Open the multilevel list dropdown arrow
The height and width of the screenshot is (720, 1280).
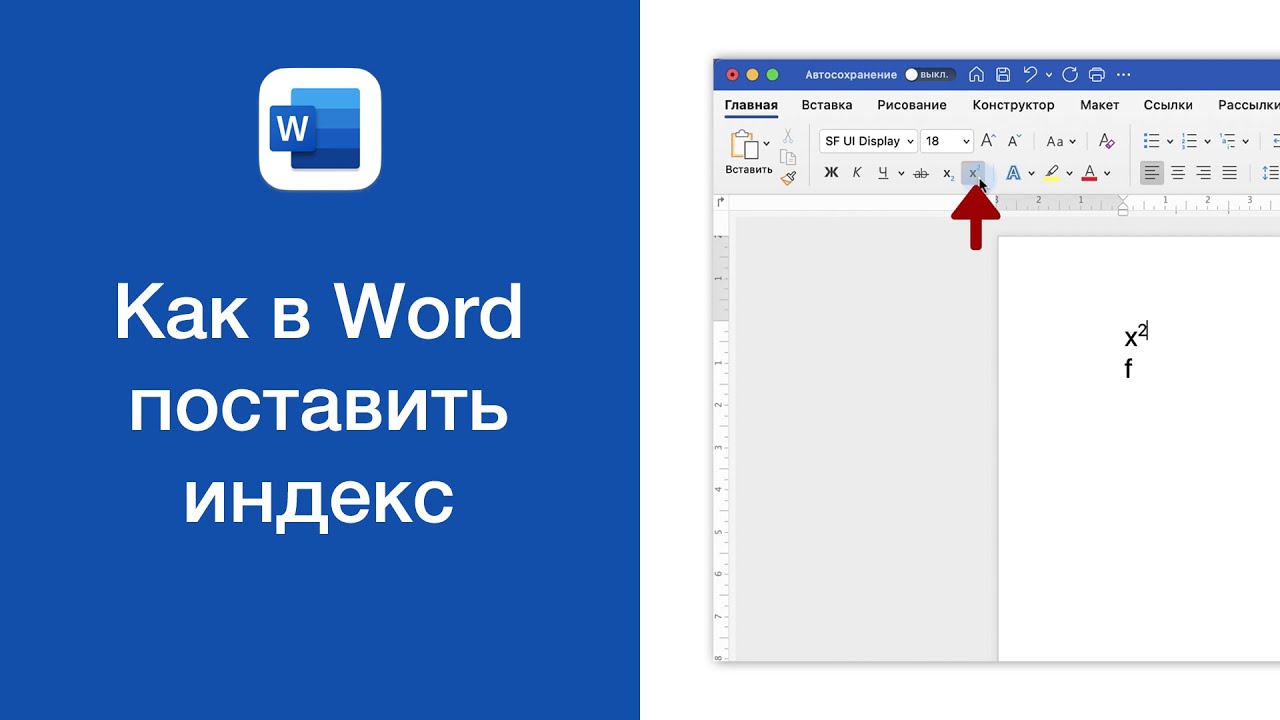[1246, 141]
